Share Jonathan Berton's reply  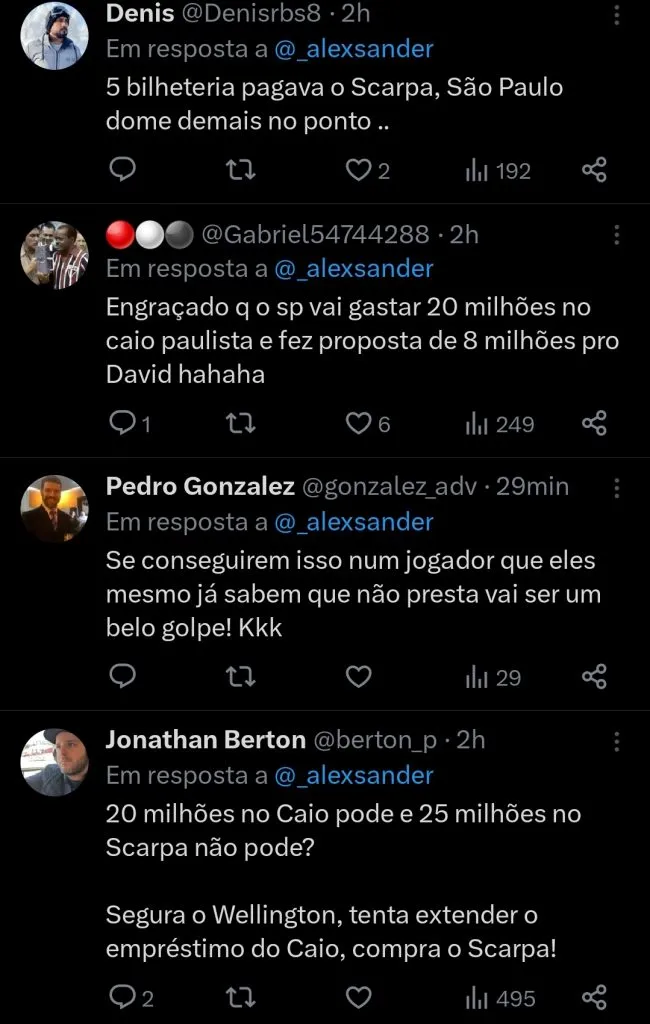595,997
